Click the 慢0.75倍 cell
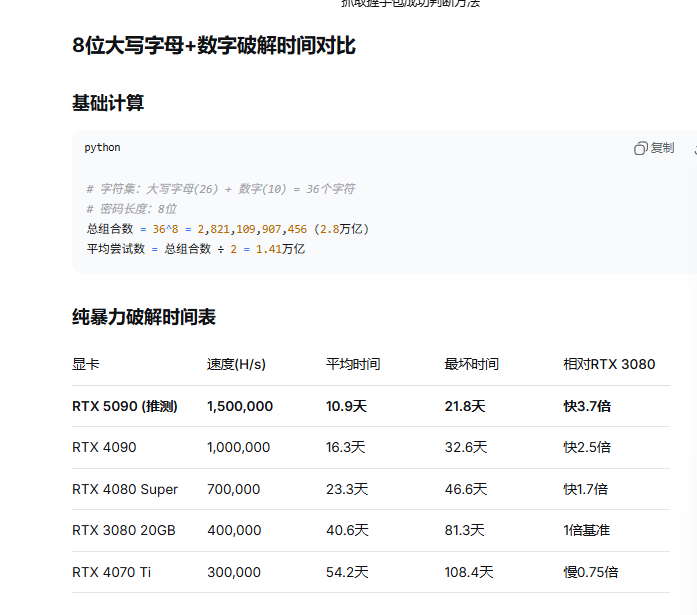This screenshot has height=615, width=697. click(591, 572)
